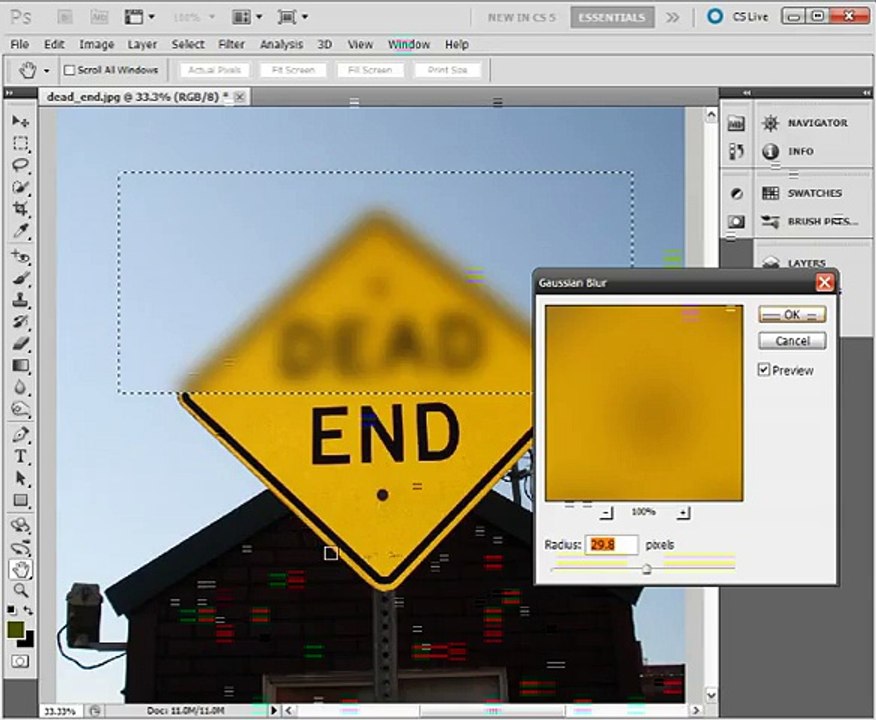The image size is (876, 720).
Task: Select the Essentials workspace button
Action: [x=612, y=17]
